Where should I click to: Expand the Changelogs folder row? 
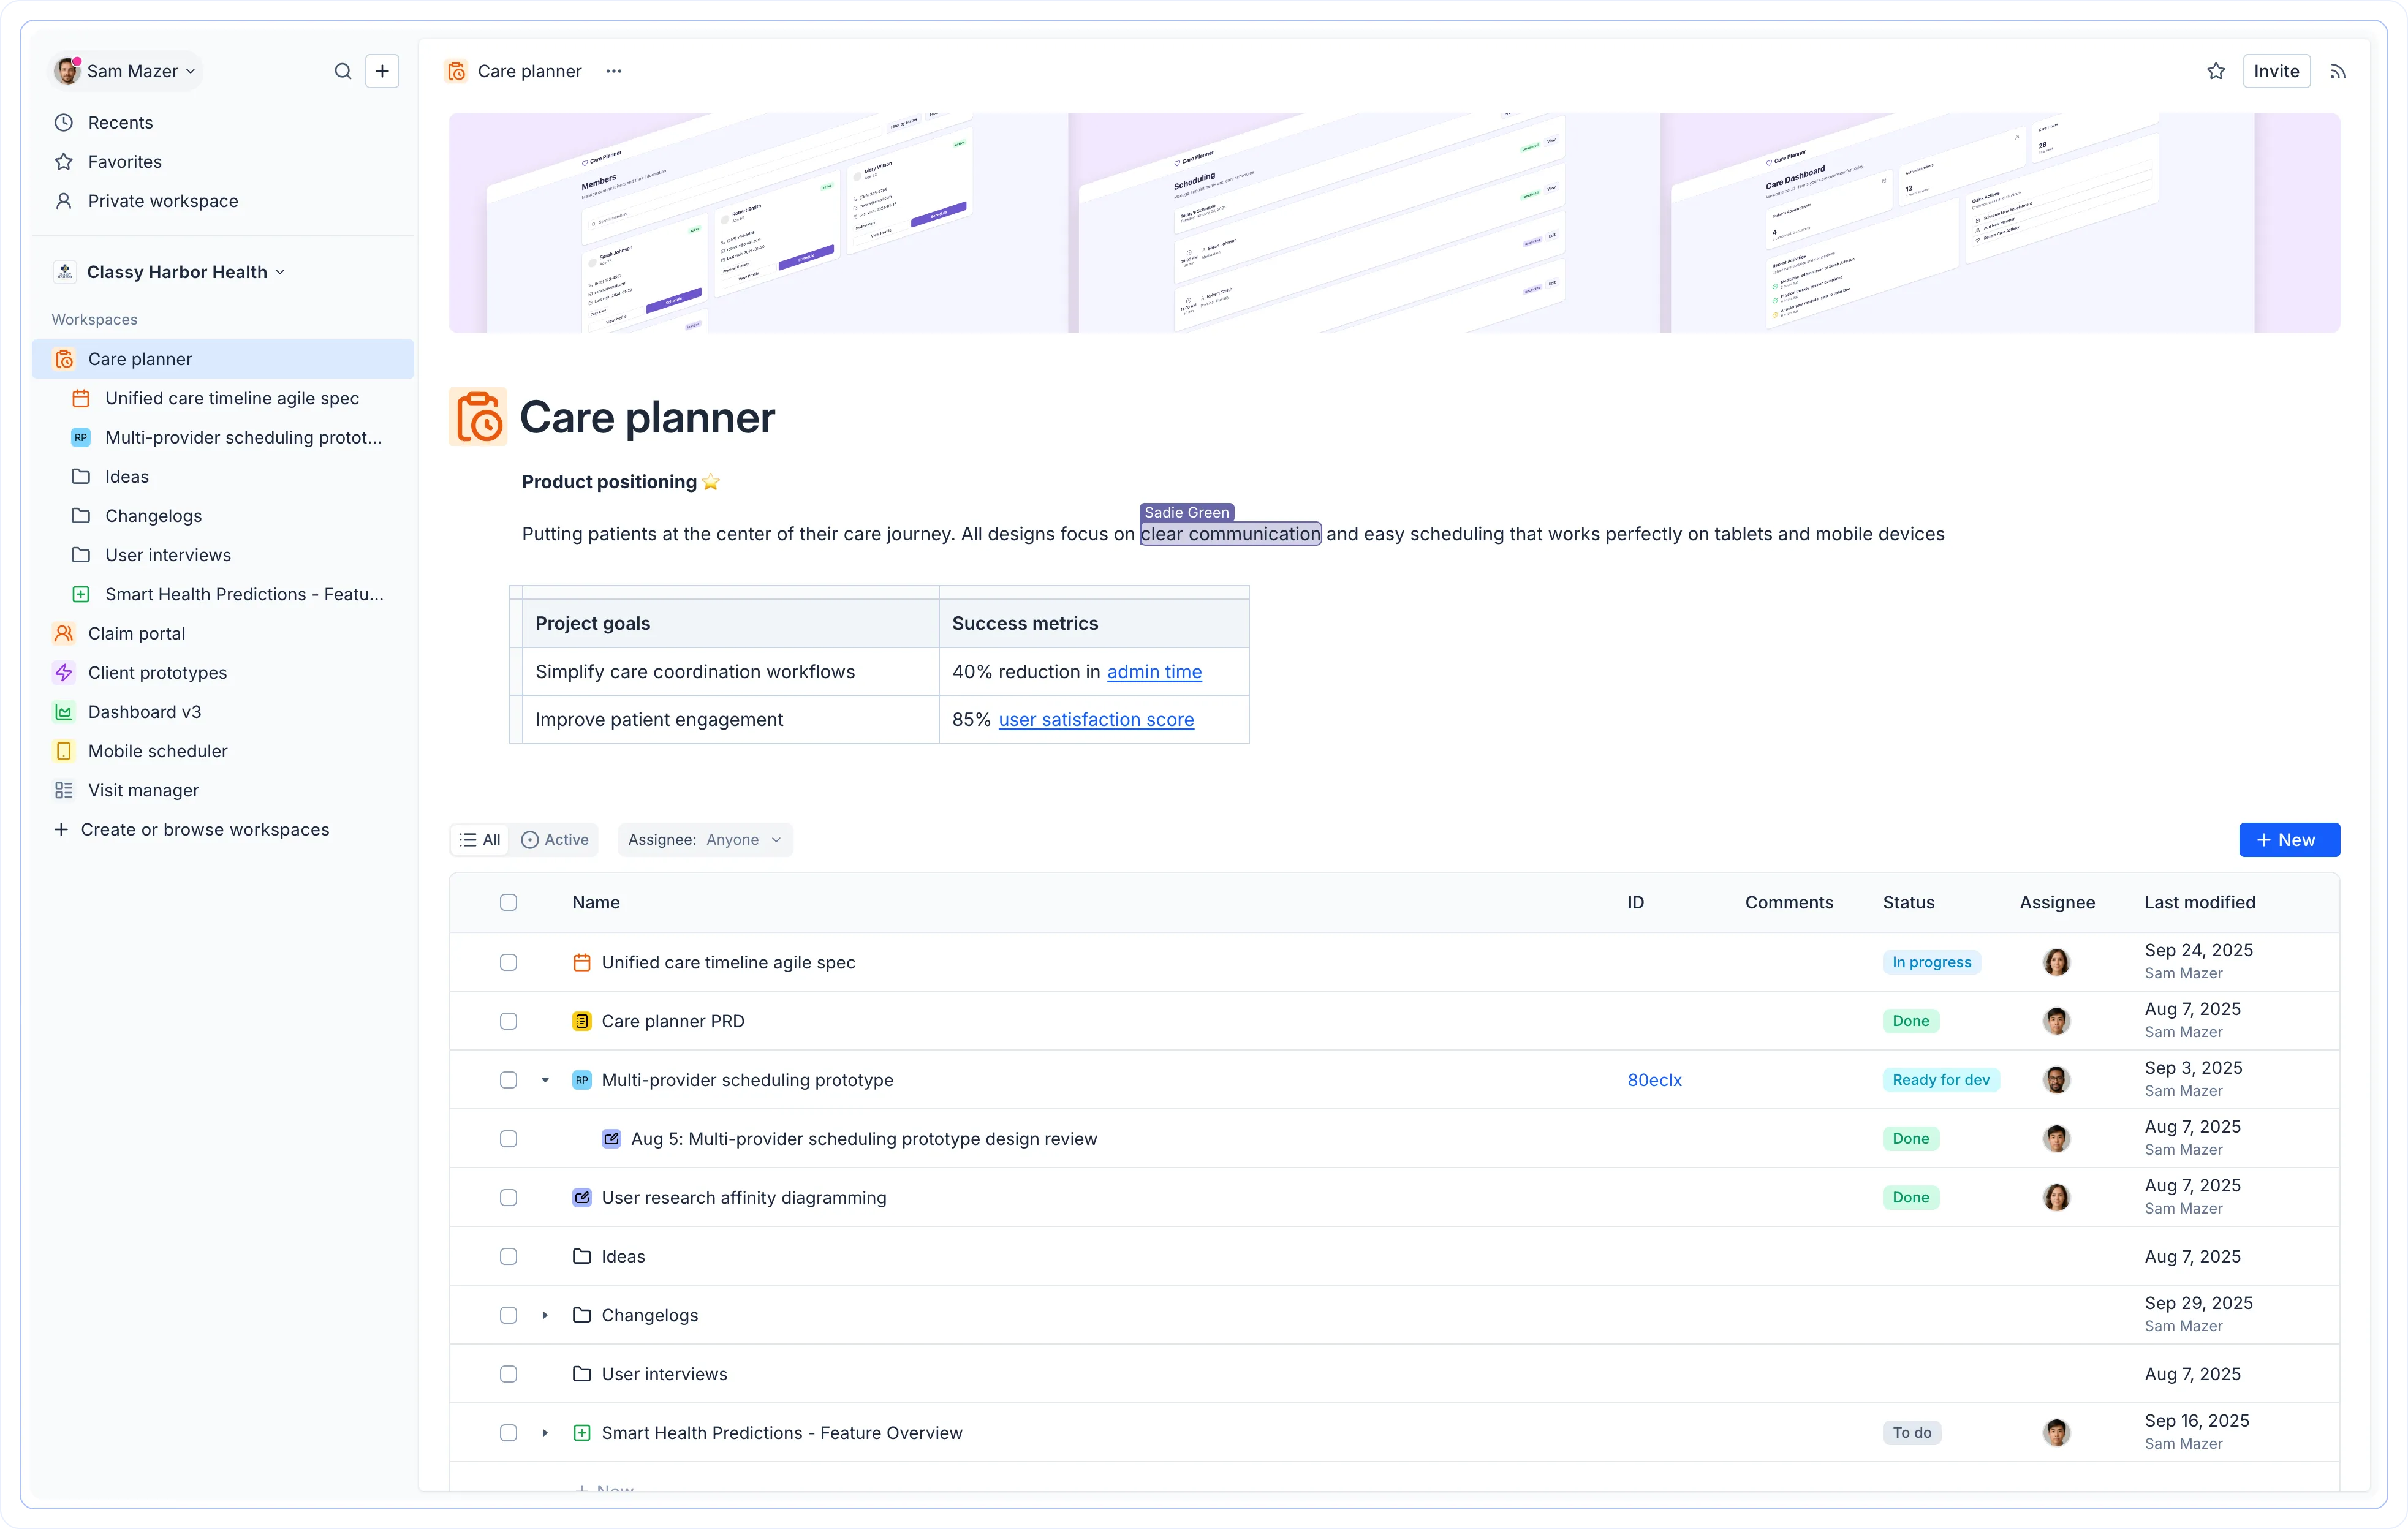545,1315
